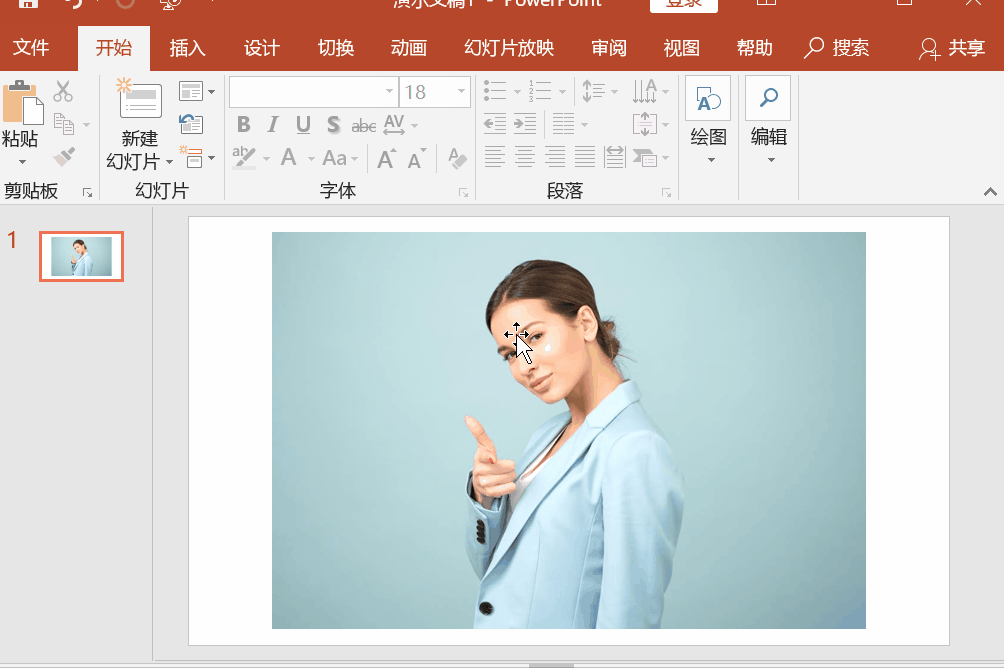This screenshot has width=1004, height=668.
Task: Center the paragraph text
Action: (x=524, y=156)
